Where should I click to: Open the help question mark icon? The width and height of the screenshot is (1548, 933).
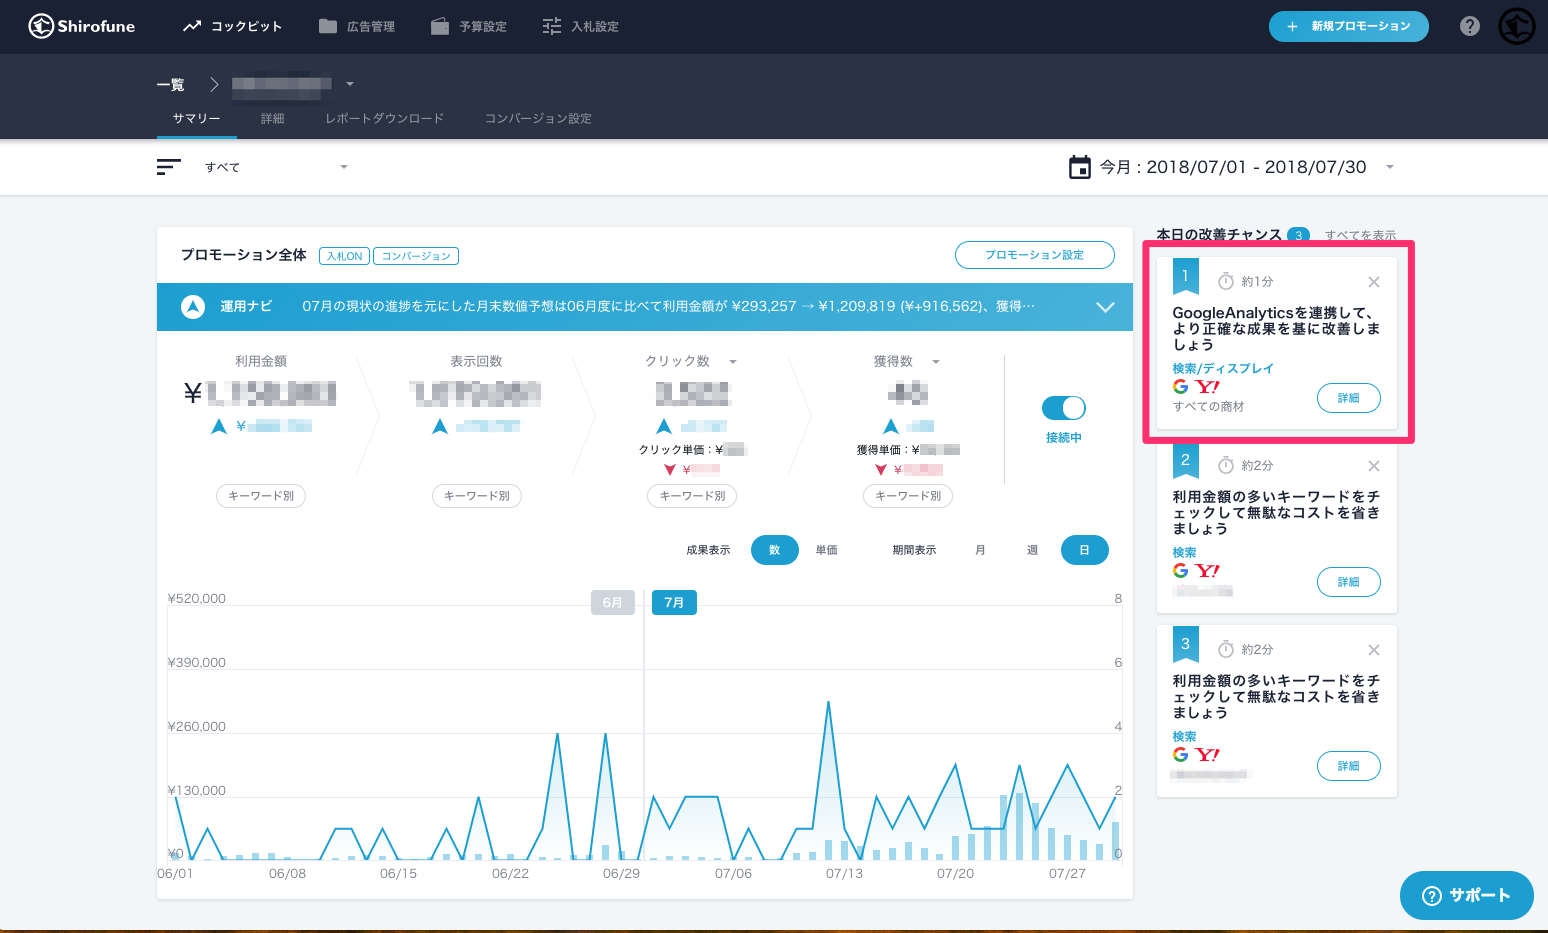(x=1470, y=26)
